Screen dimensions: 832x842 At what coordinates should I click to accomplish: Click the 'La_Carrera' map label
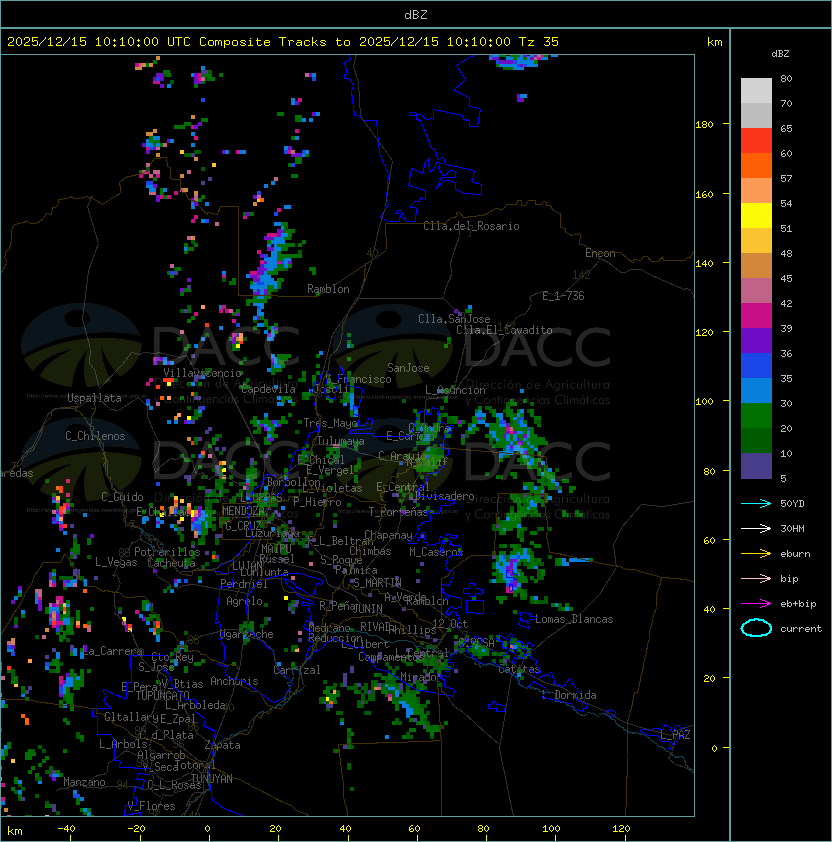(113, 651)
